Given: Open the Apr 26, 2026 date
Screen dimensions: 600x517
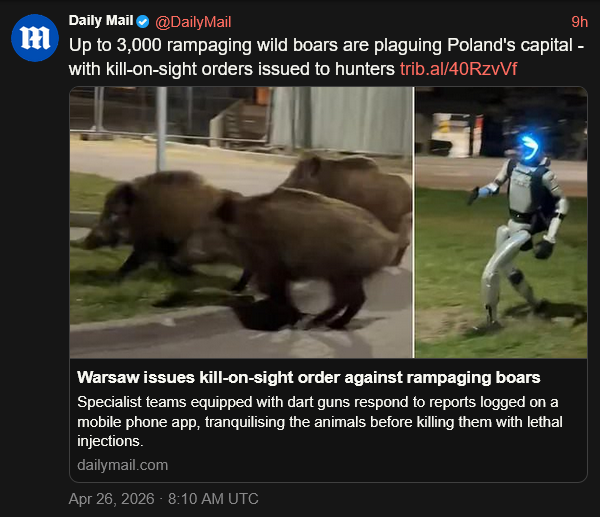Looking at the screenshot, I should pyautogui.click(x=111, y=499).
